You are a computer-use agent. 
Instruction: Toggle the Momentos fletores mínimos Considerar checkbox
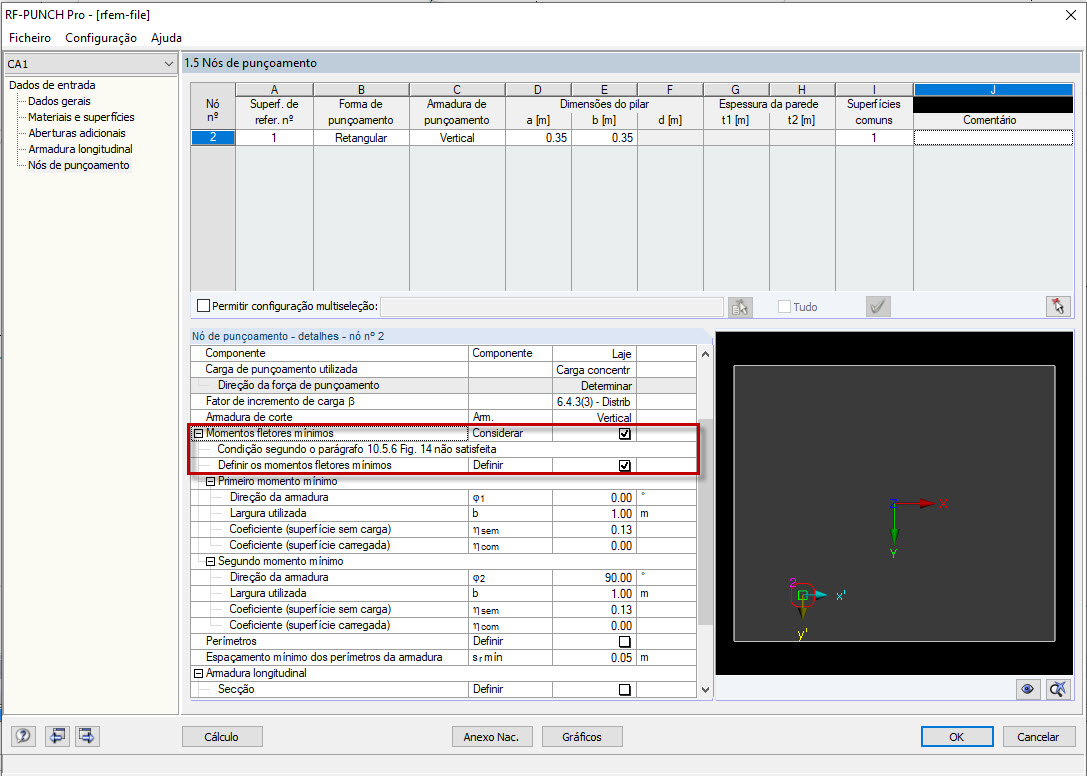[625, 433]
